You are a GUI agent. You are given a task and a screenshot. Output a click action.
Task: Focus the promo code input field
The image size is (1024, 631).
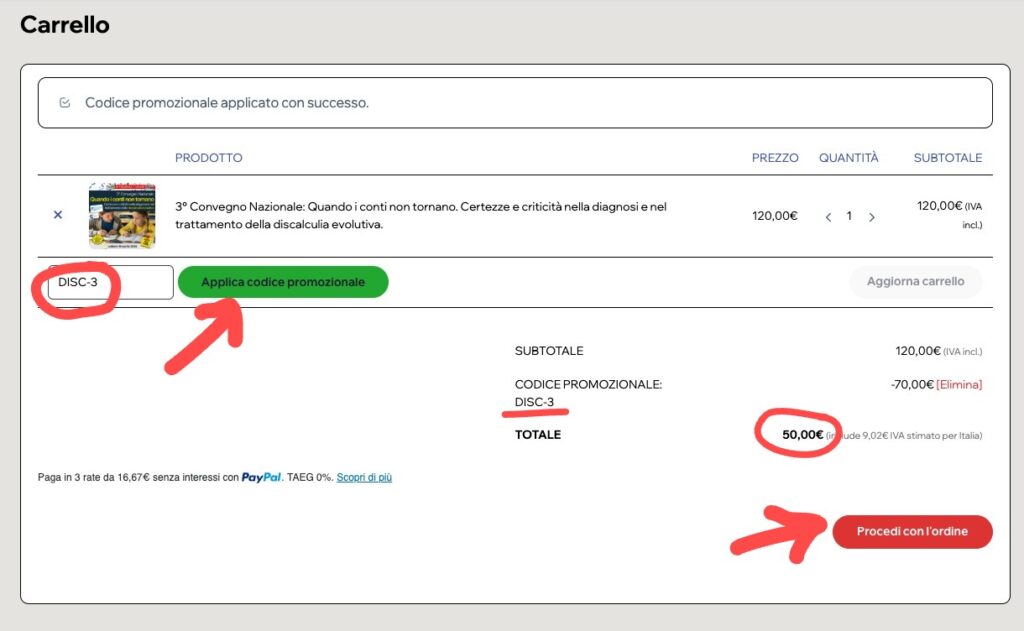pos(110,282)
